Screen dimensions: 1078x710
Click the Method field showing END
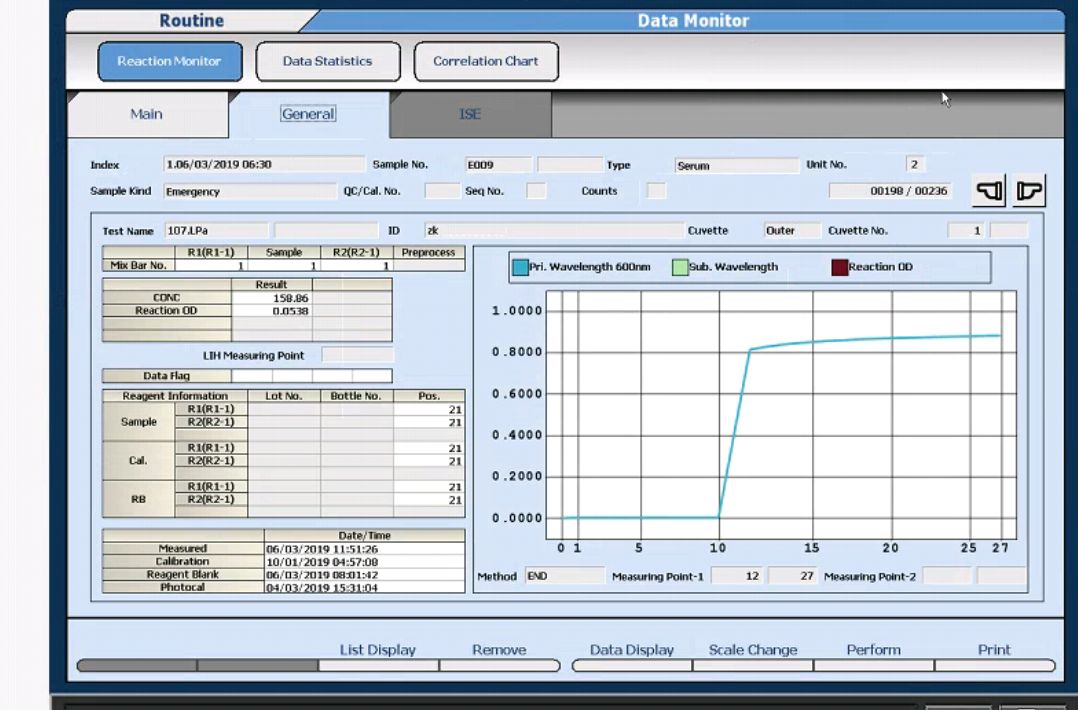click(x=564, y=576)
